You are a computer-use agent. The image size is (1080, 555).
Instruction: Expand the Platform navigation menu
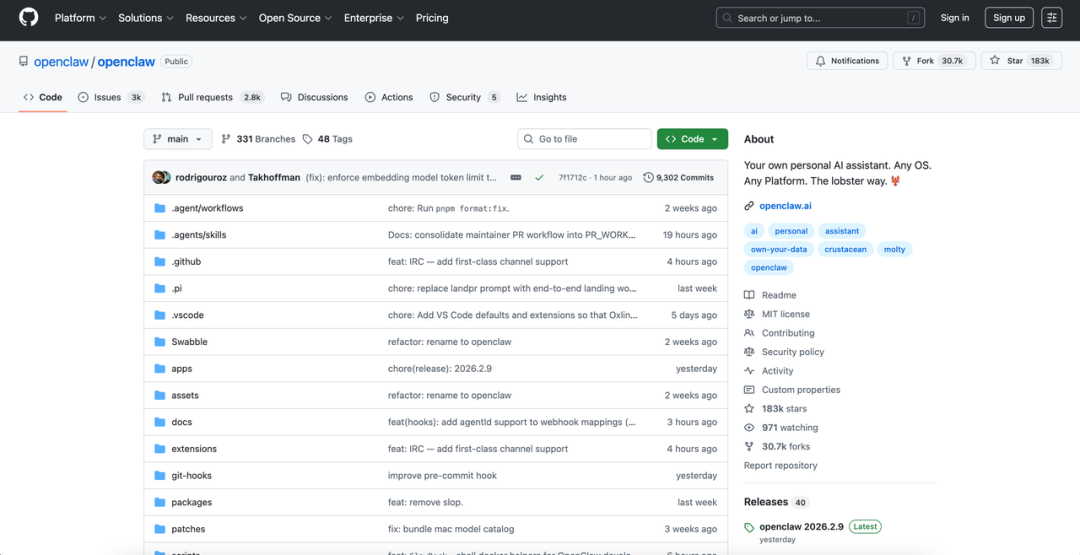pos(80,18)
